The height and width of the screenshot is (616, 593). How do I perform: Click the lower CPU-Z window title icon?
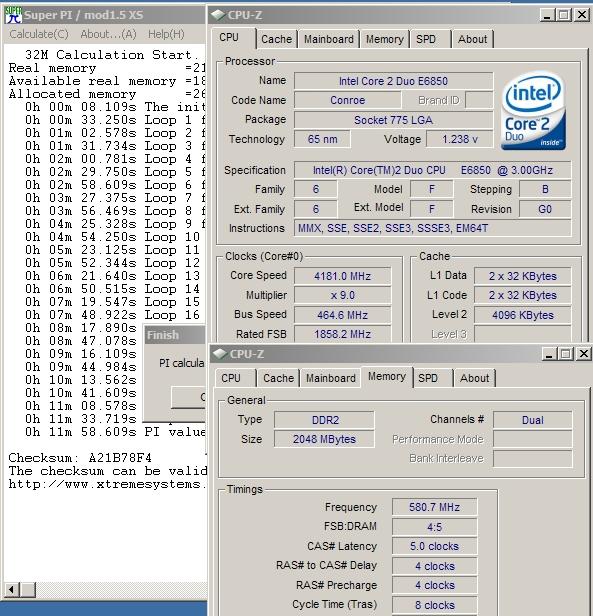pyautogui.click(x=220, y=354)
